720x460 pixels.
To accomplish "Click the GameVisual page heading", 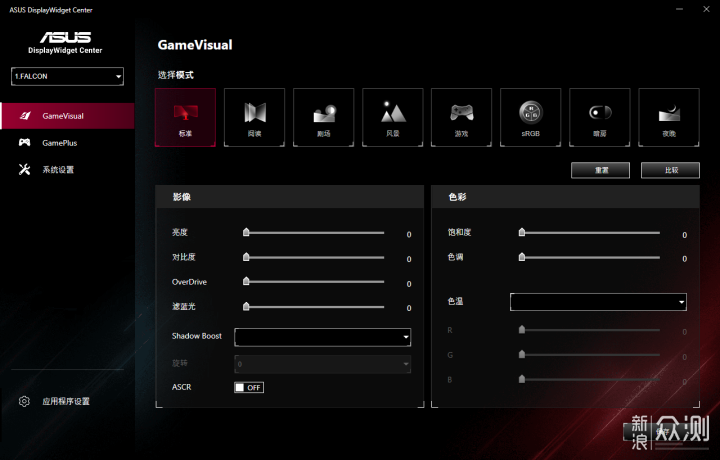I will [x=195, y=45].
